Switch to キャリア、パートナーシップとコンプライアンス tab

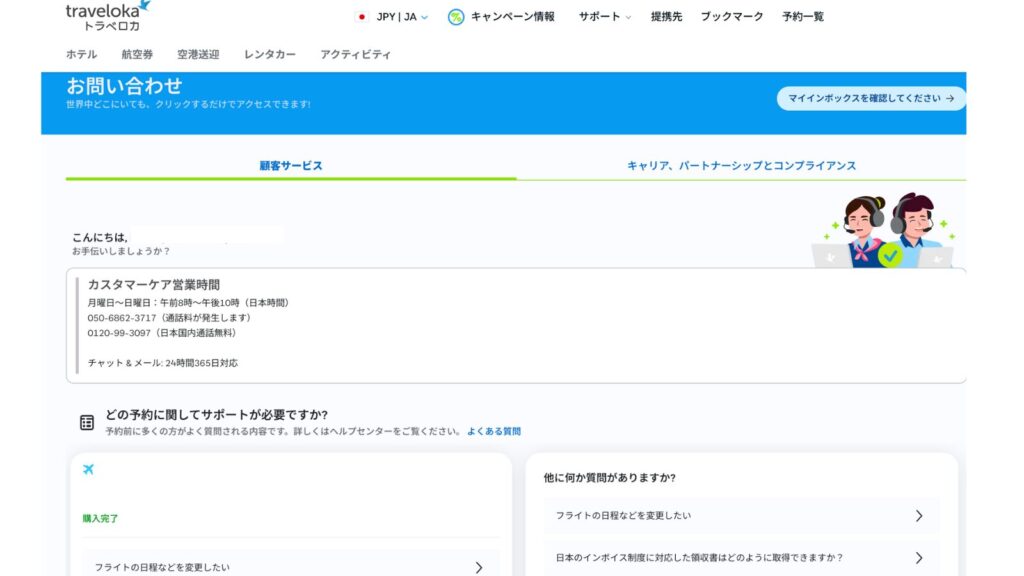tap(741, 166)
